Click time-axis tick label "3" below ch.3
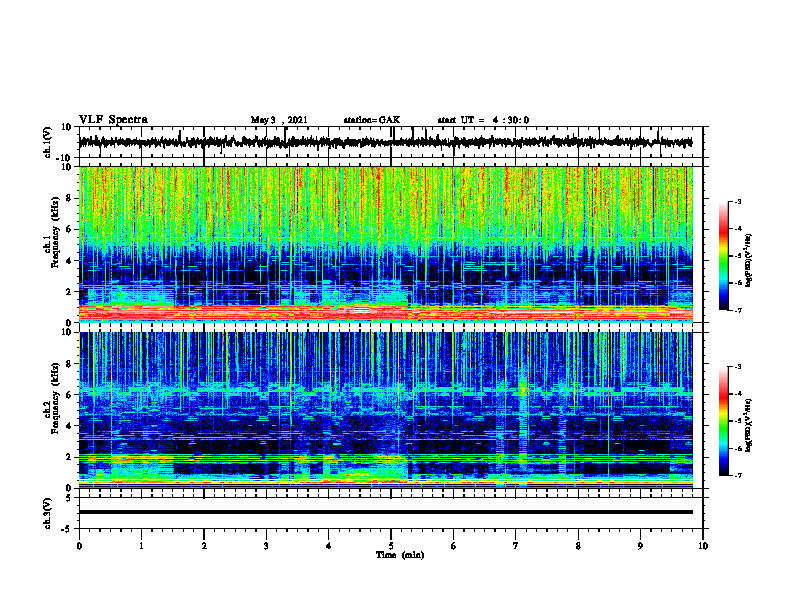Image resolution: width=792 pixels, height=612 pixels. pyautogui.click(x=266, y=546)
